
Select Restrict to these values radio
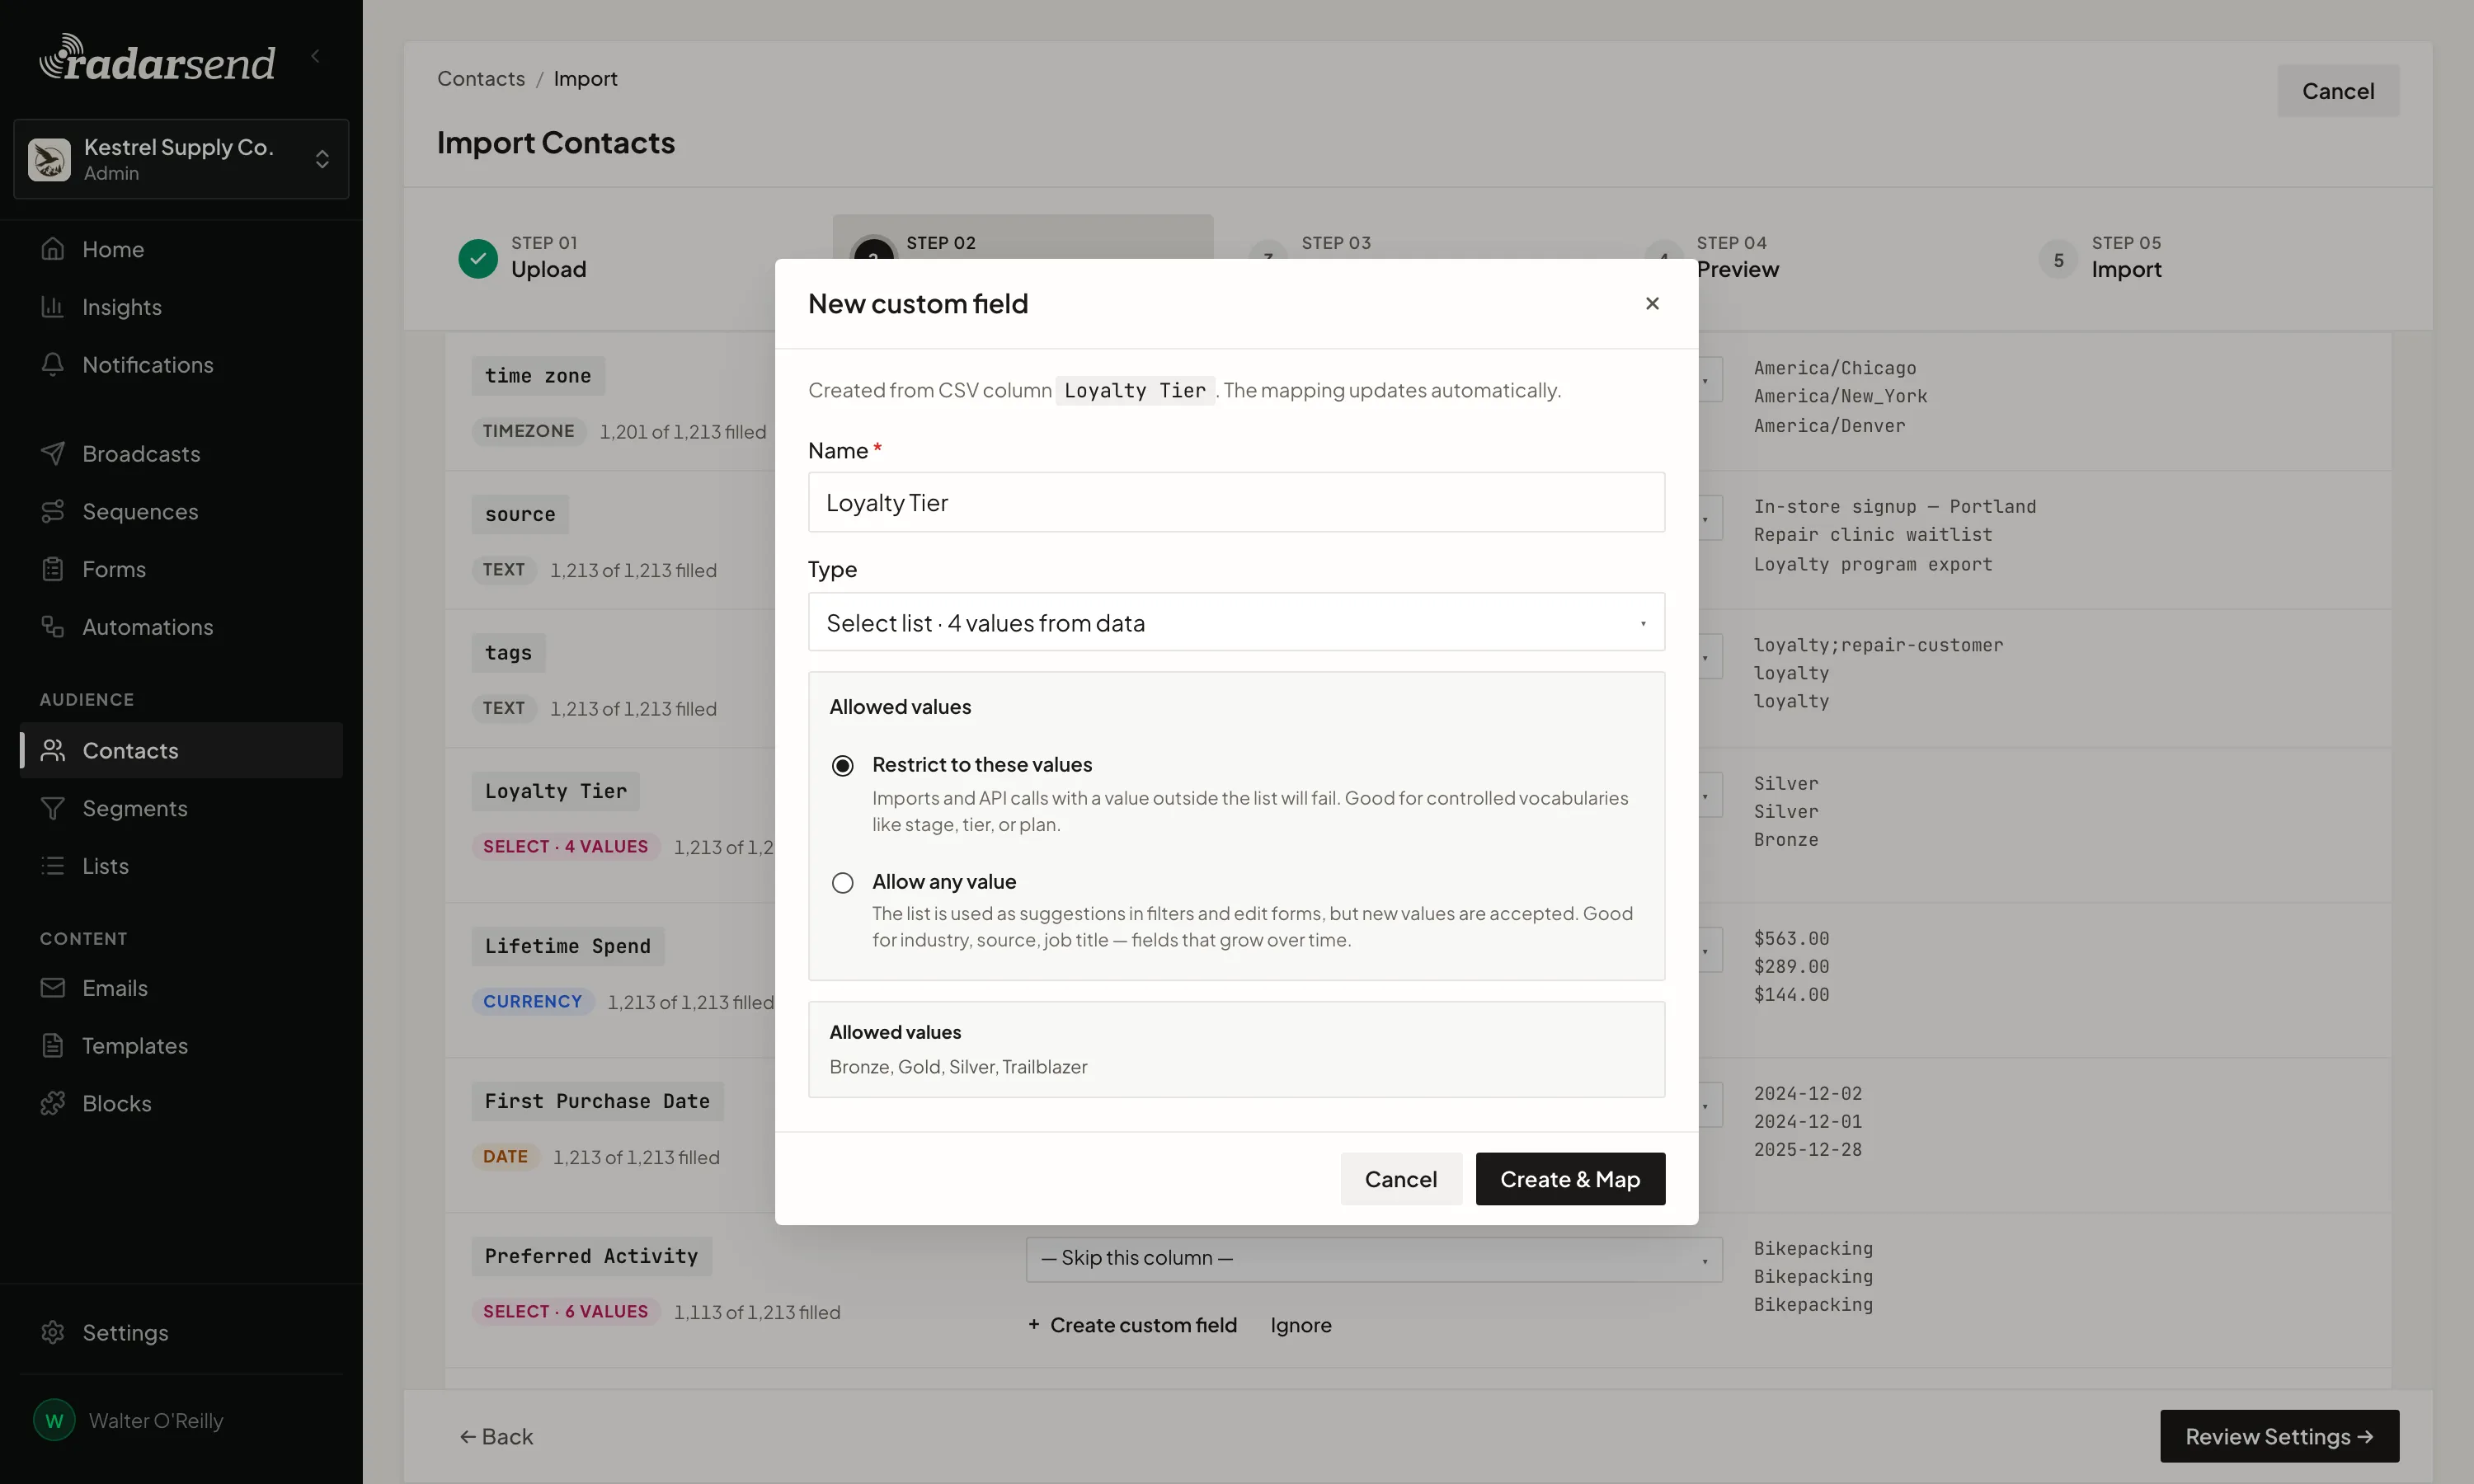point(843,766)
